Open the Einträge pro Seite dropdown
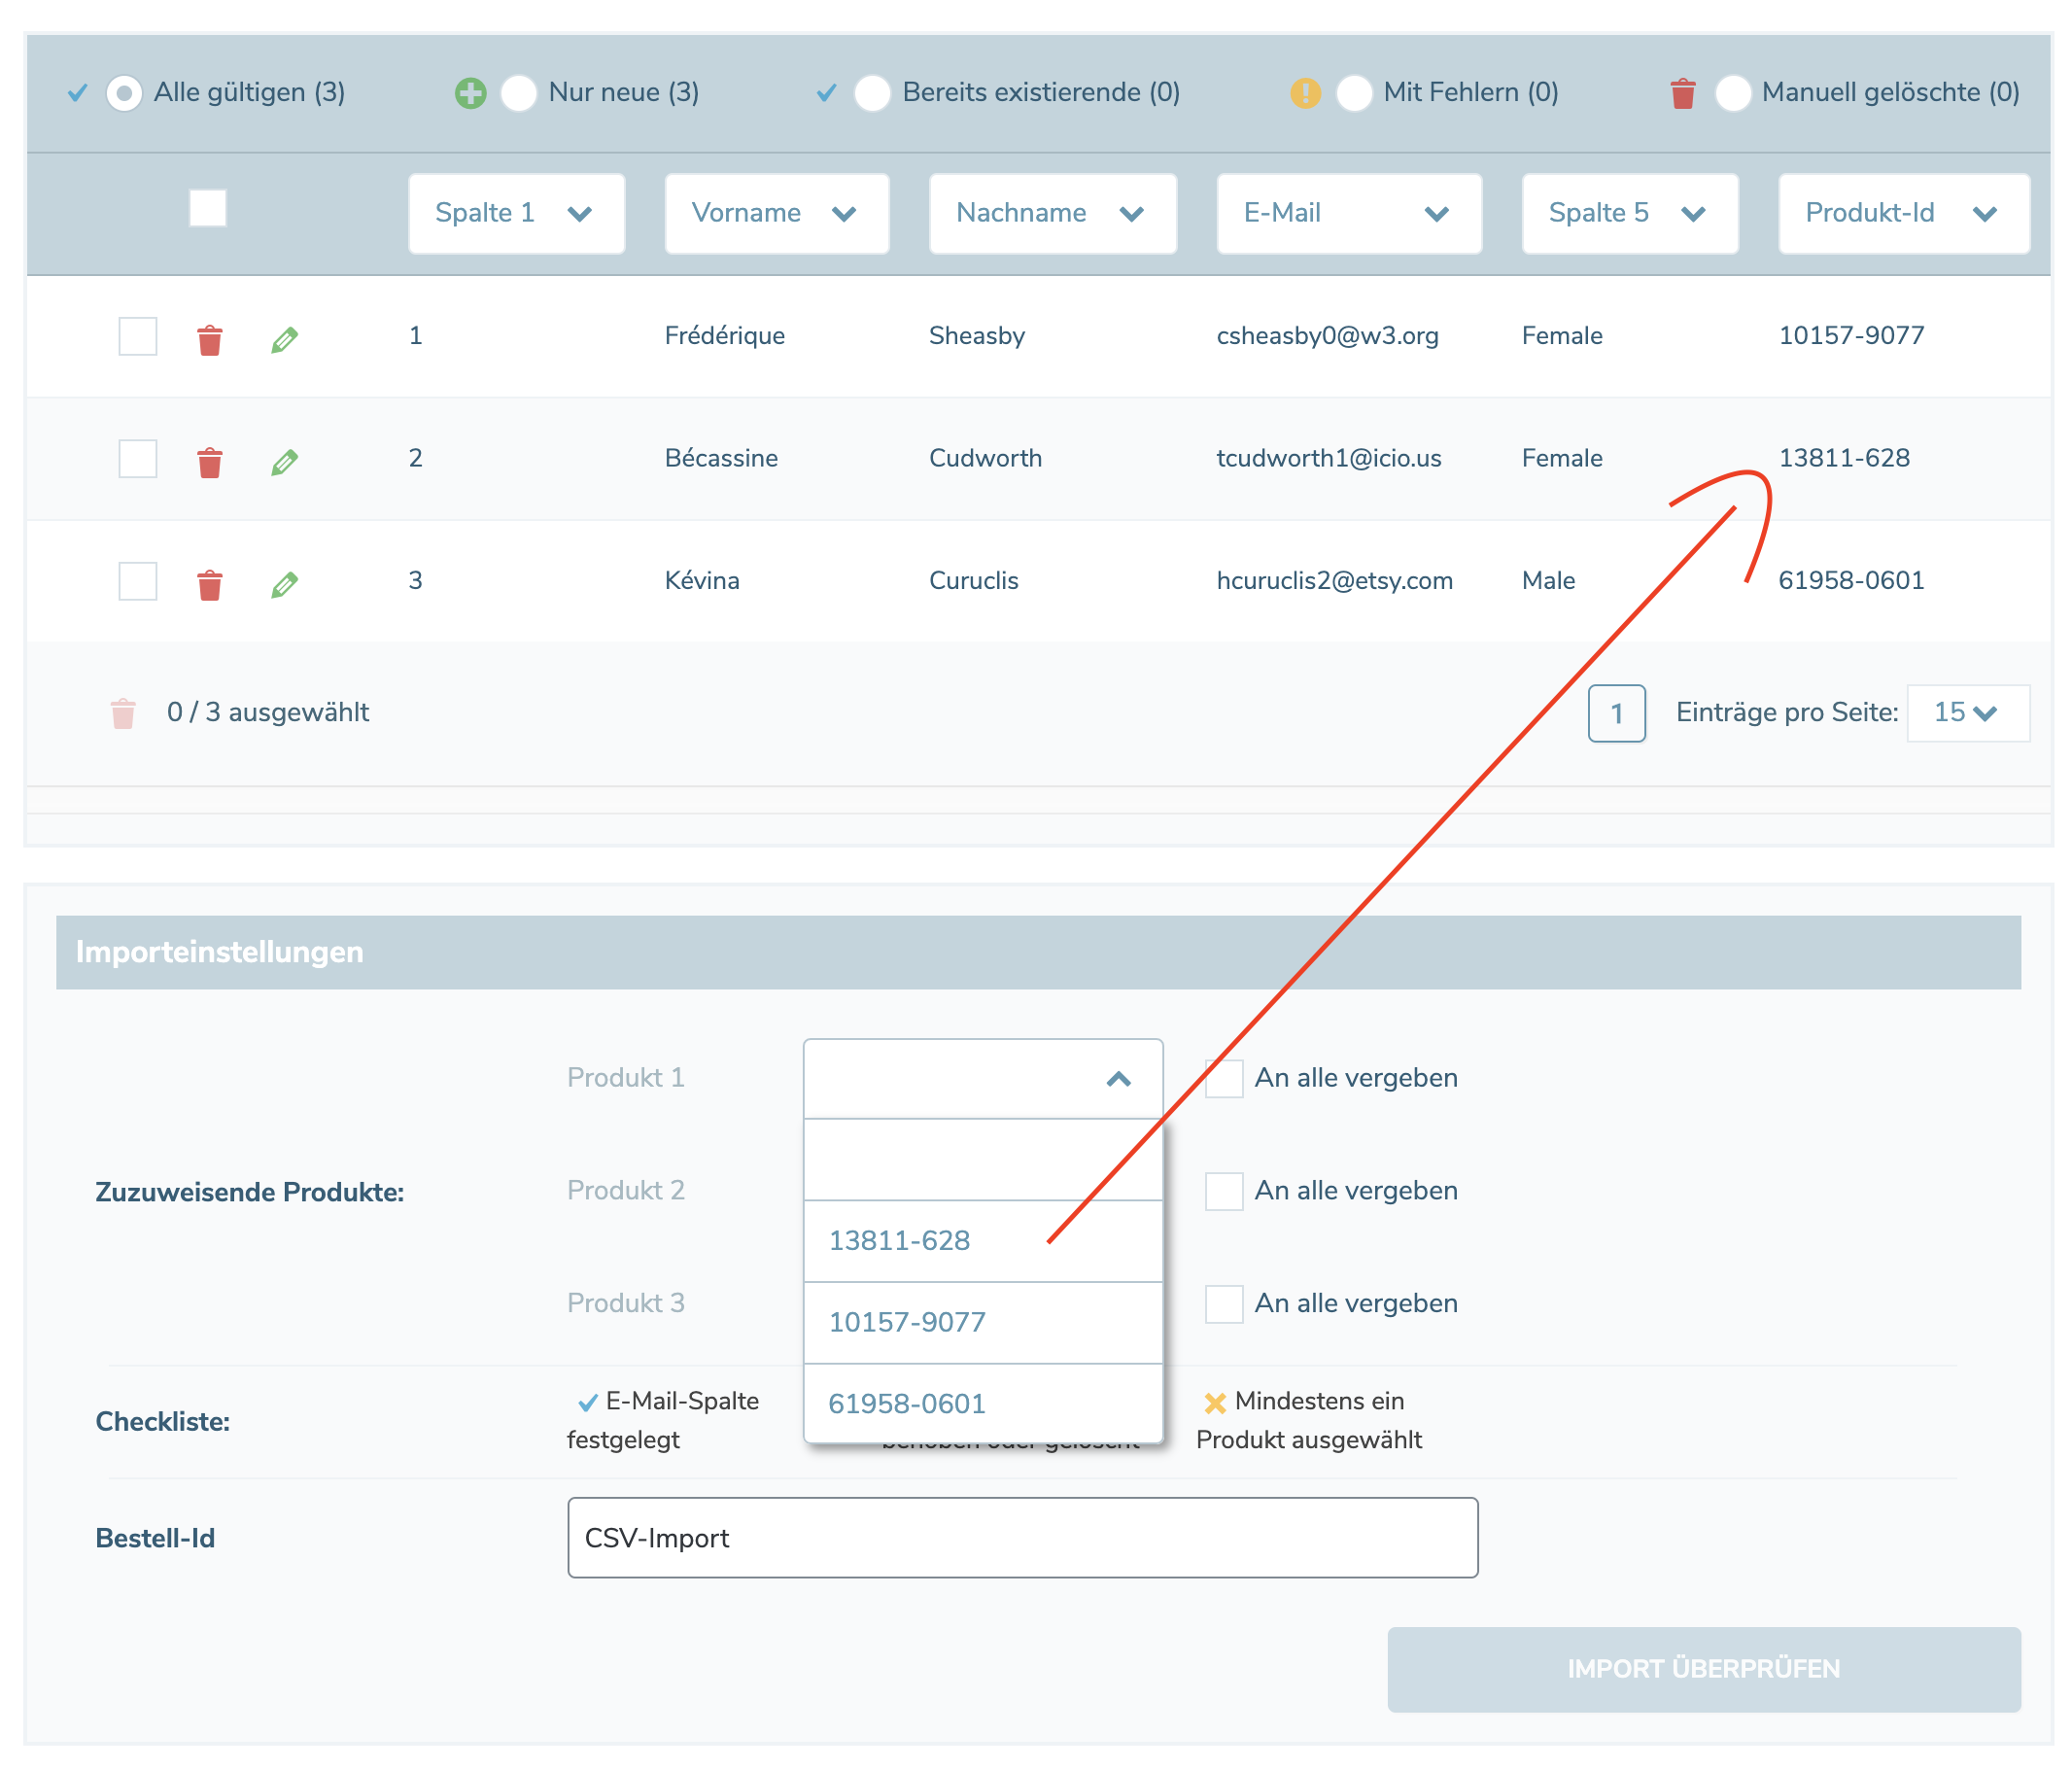Viewport: 2072px width, 1769px height. [1966, 712]
